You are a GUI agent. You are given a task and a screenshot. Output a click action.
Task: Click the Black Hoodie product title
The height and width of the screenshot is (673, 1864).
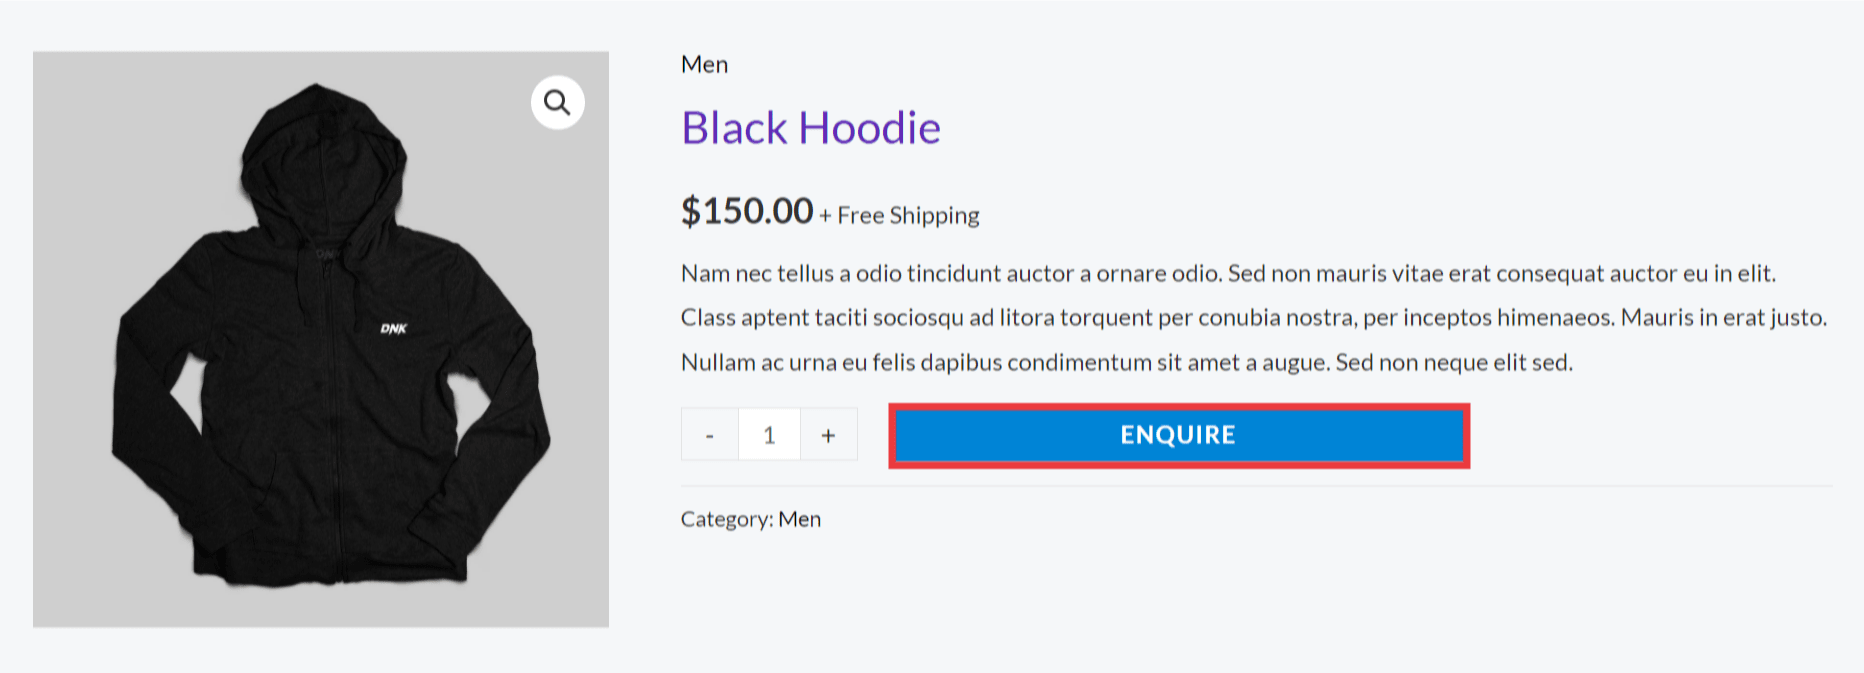tap(810, 128)
